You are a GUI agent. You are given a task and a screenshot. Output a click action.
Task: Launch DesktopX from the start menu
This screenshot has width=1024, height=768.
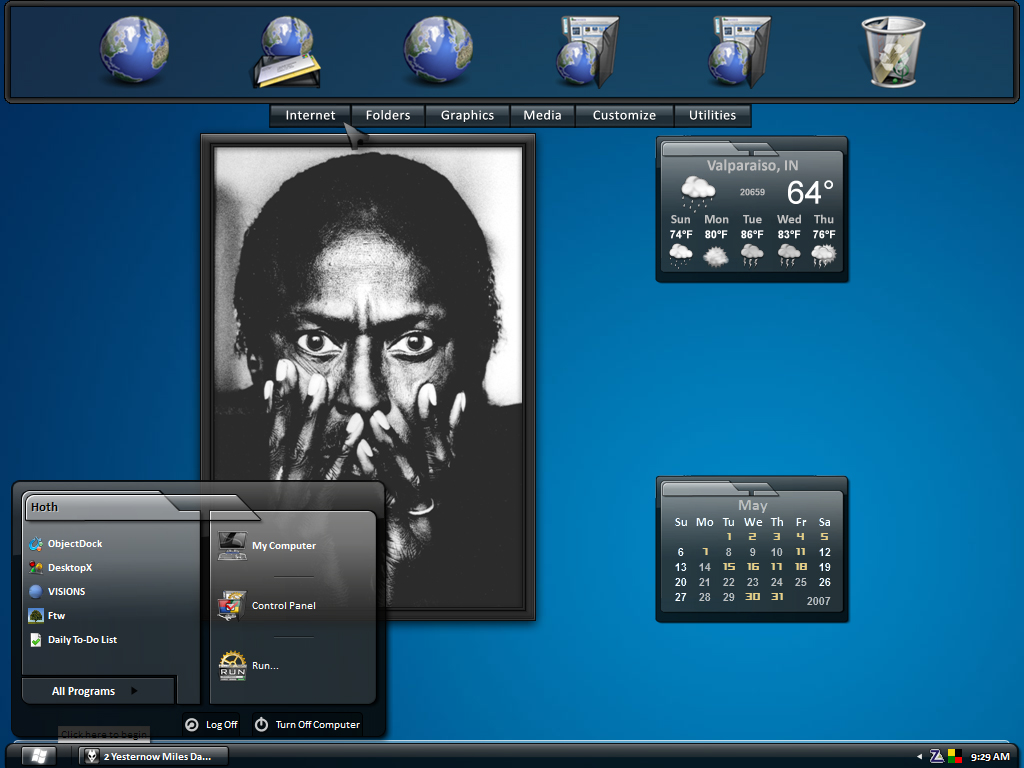[61, 568]
